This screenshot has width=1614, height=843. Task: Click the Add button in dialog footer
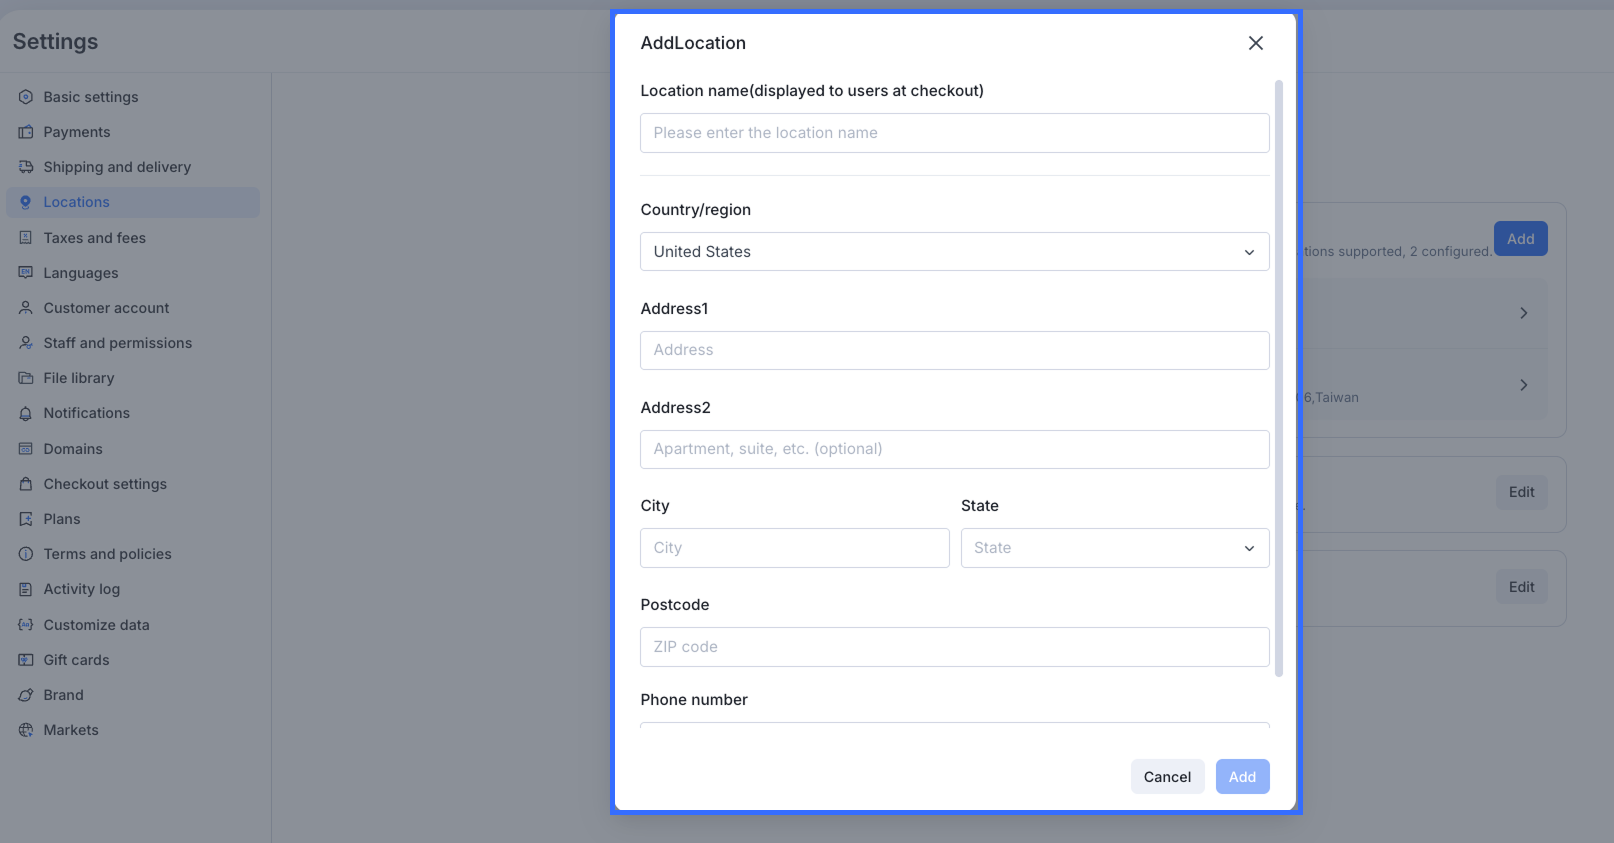[x=1242, y=777]
